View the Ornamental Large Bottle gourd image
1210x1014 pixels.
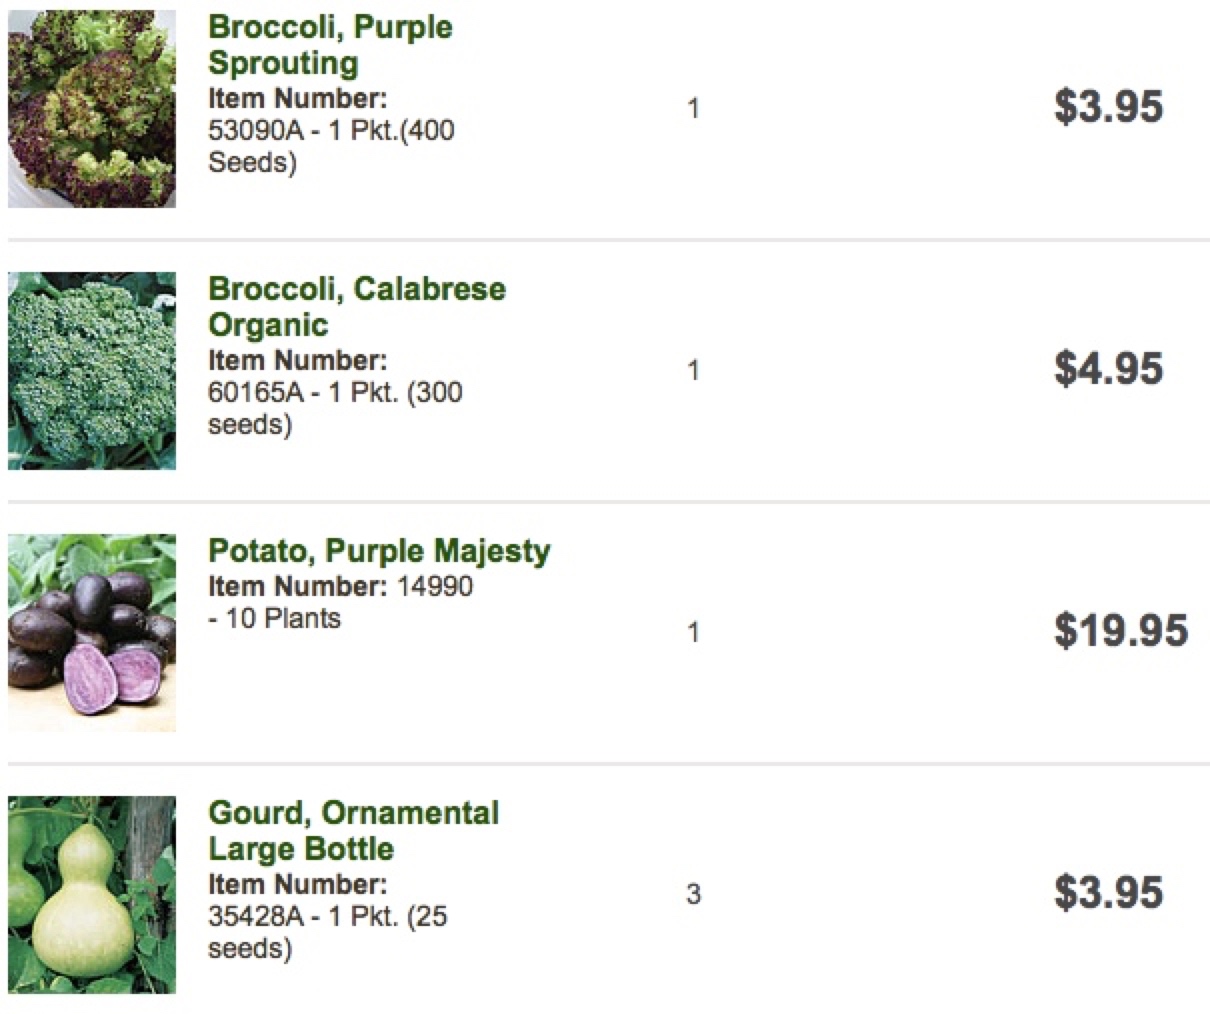click(92, 894)
